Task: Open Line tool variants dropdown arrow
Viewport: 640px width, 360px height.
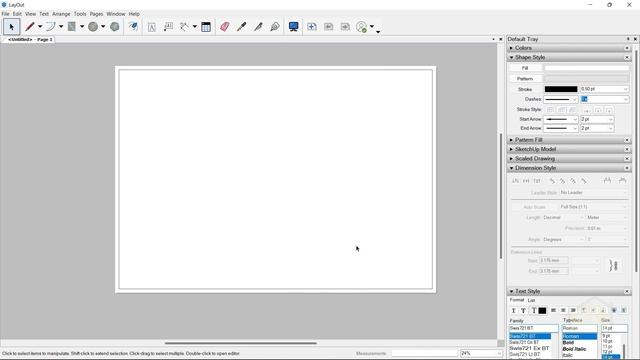Action: point(40,27)
